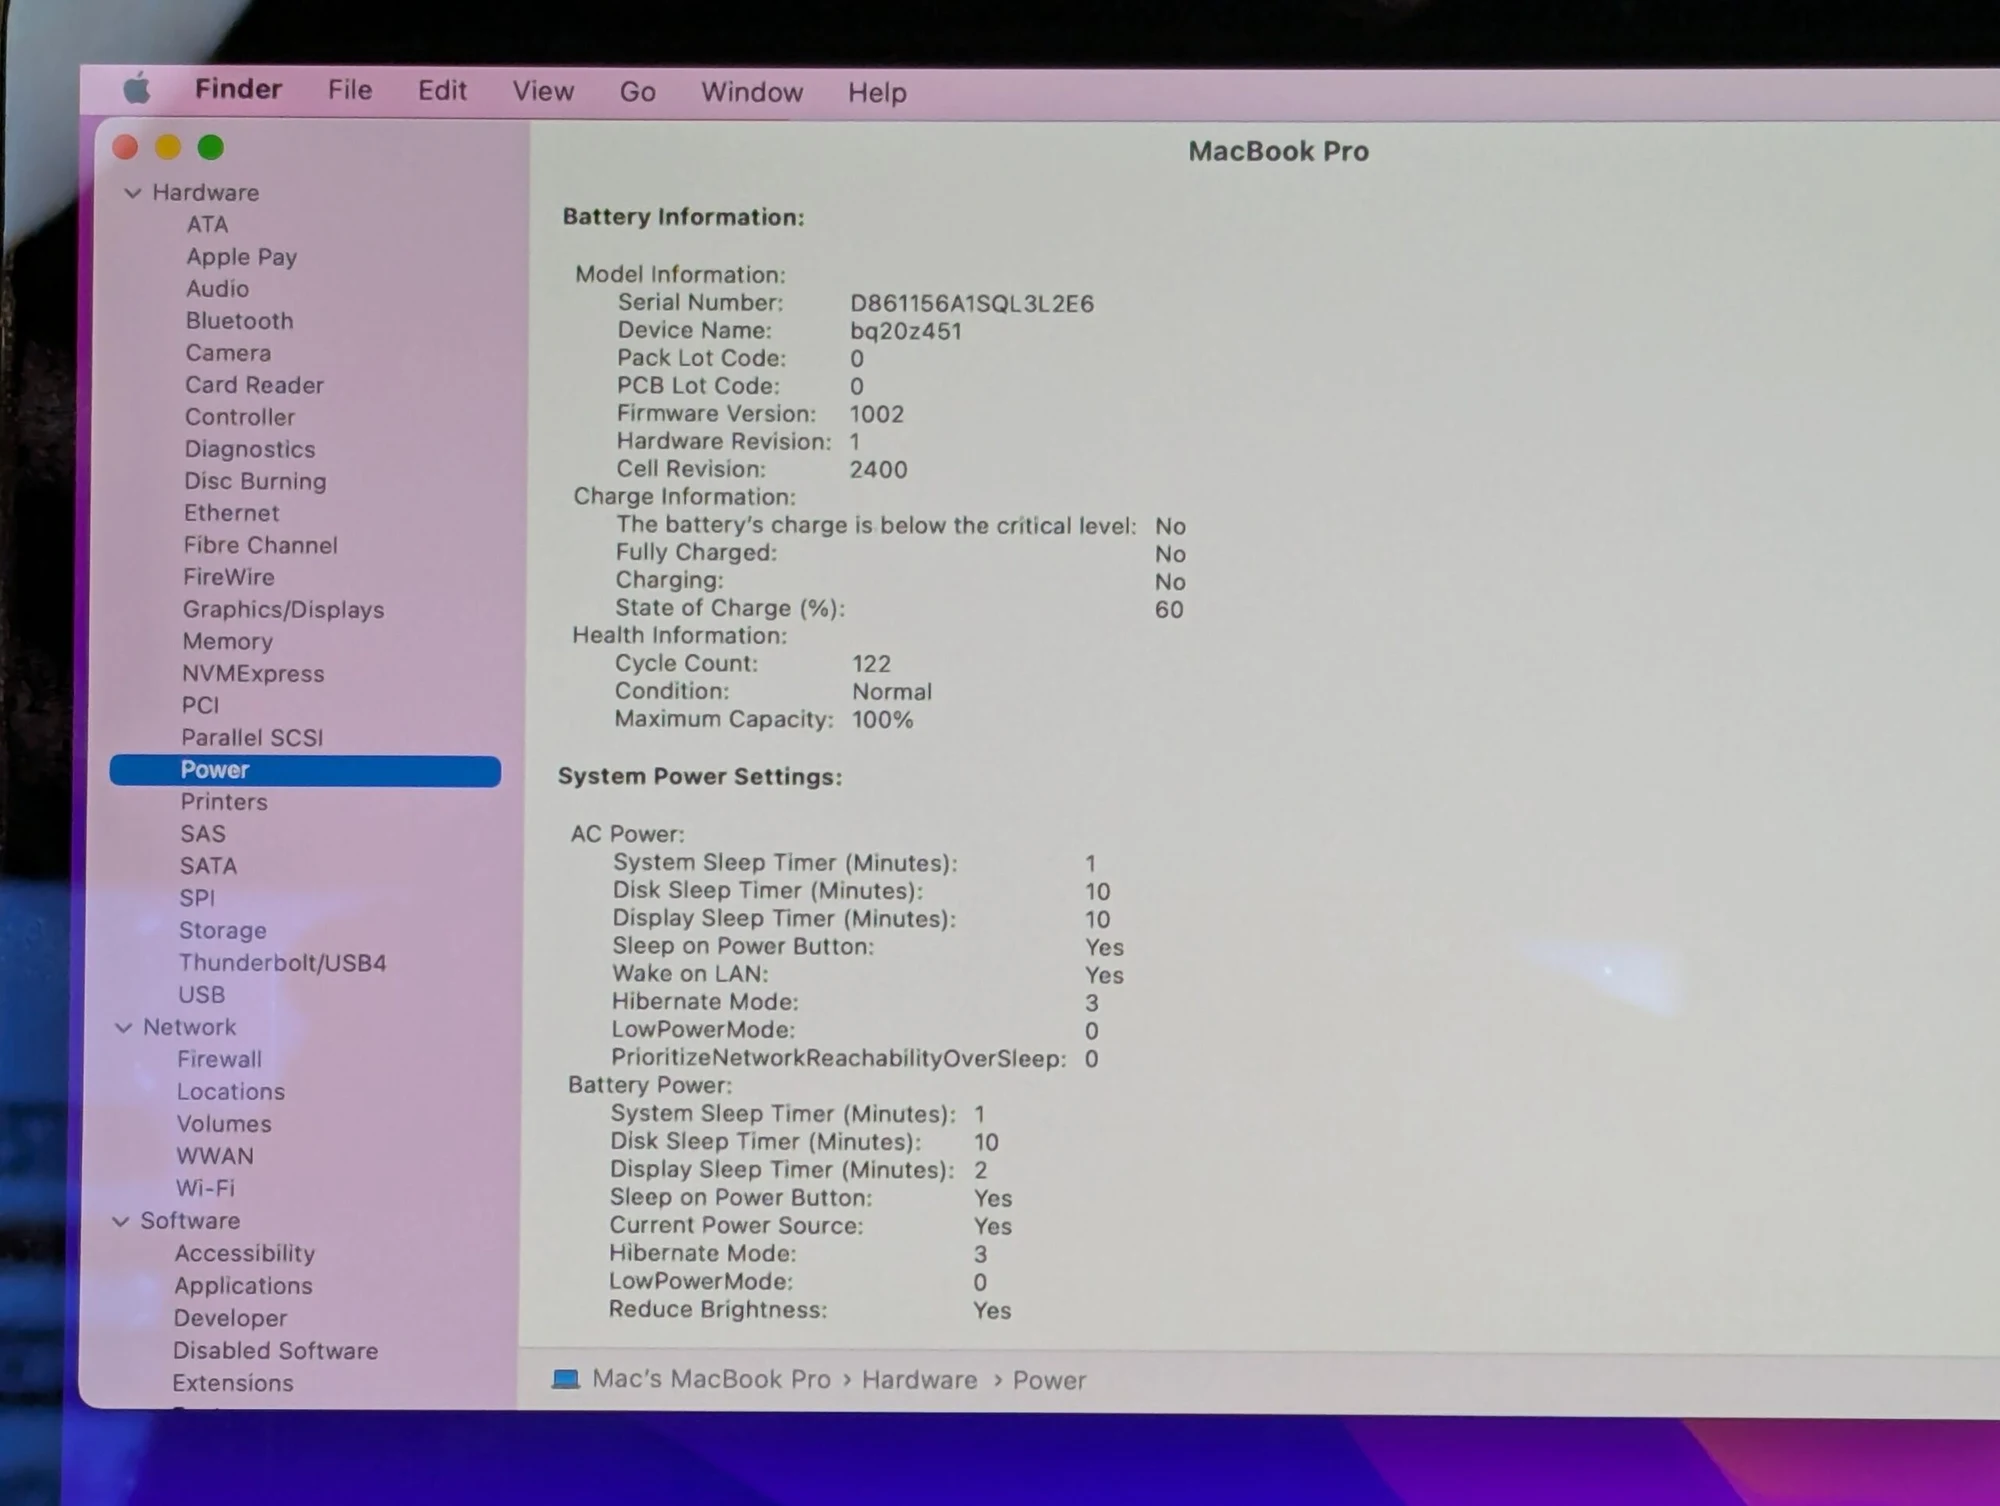The image size is (2000, 1506).
Task: Click the Device Name value bq20z451
Action: [906, 331]
